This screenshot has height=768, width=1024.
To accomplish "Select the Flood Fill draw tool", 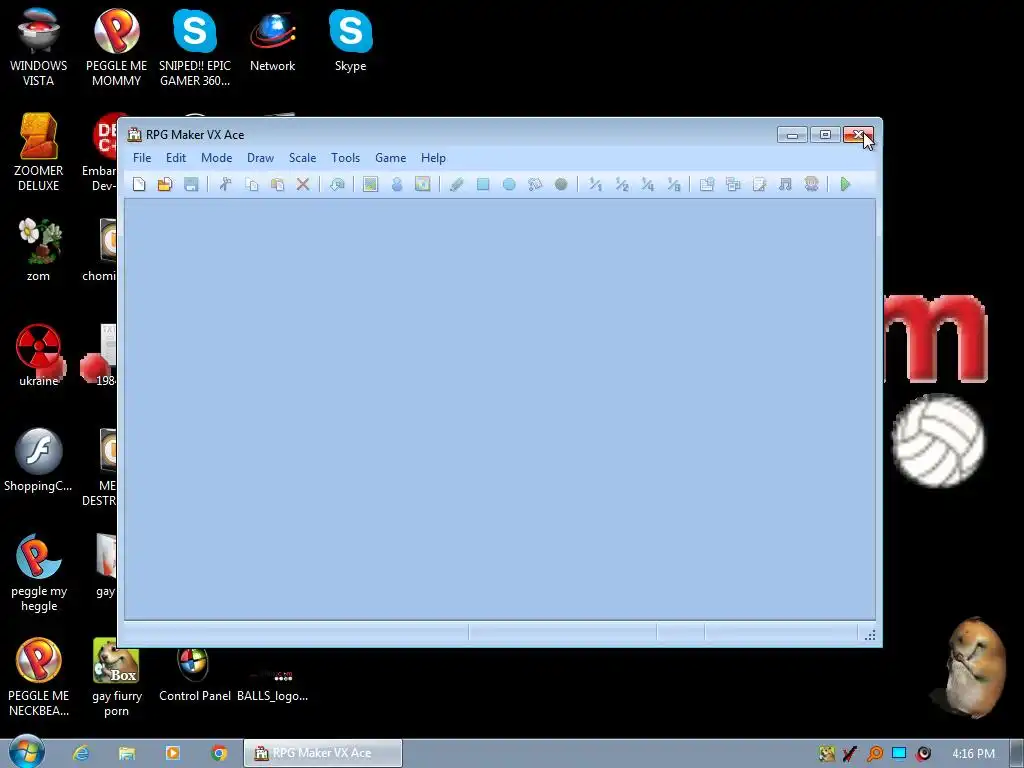I will point(535,184).
